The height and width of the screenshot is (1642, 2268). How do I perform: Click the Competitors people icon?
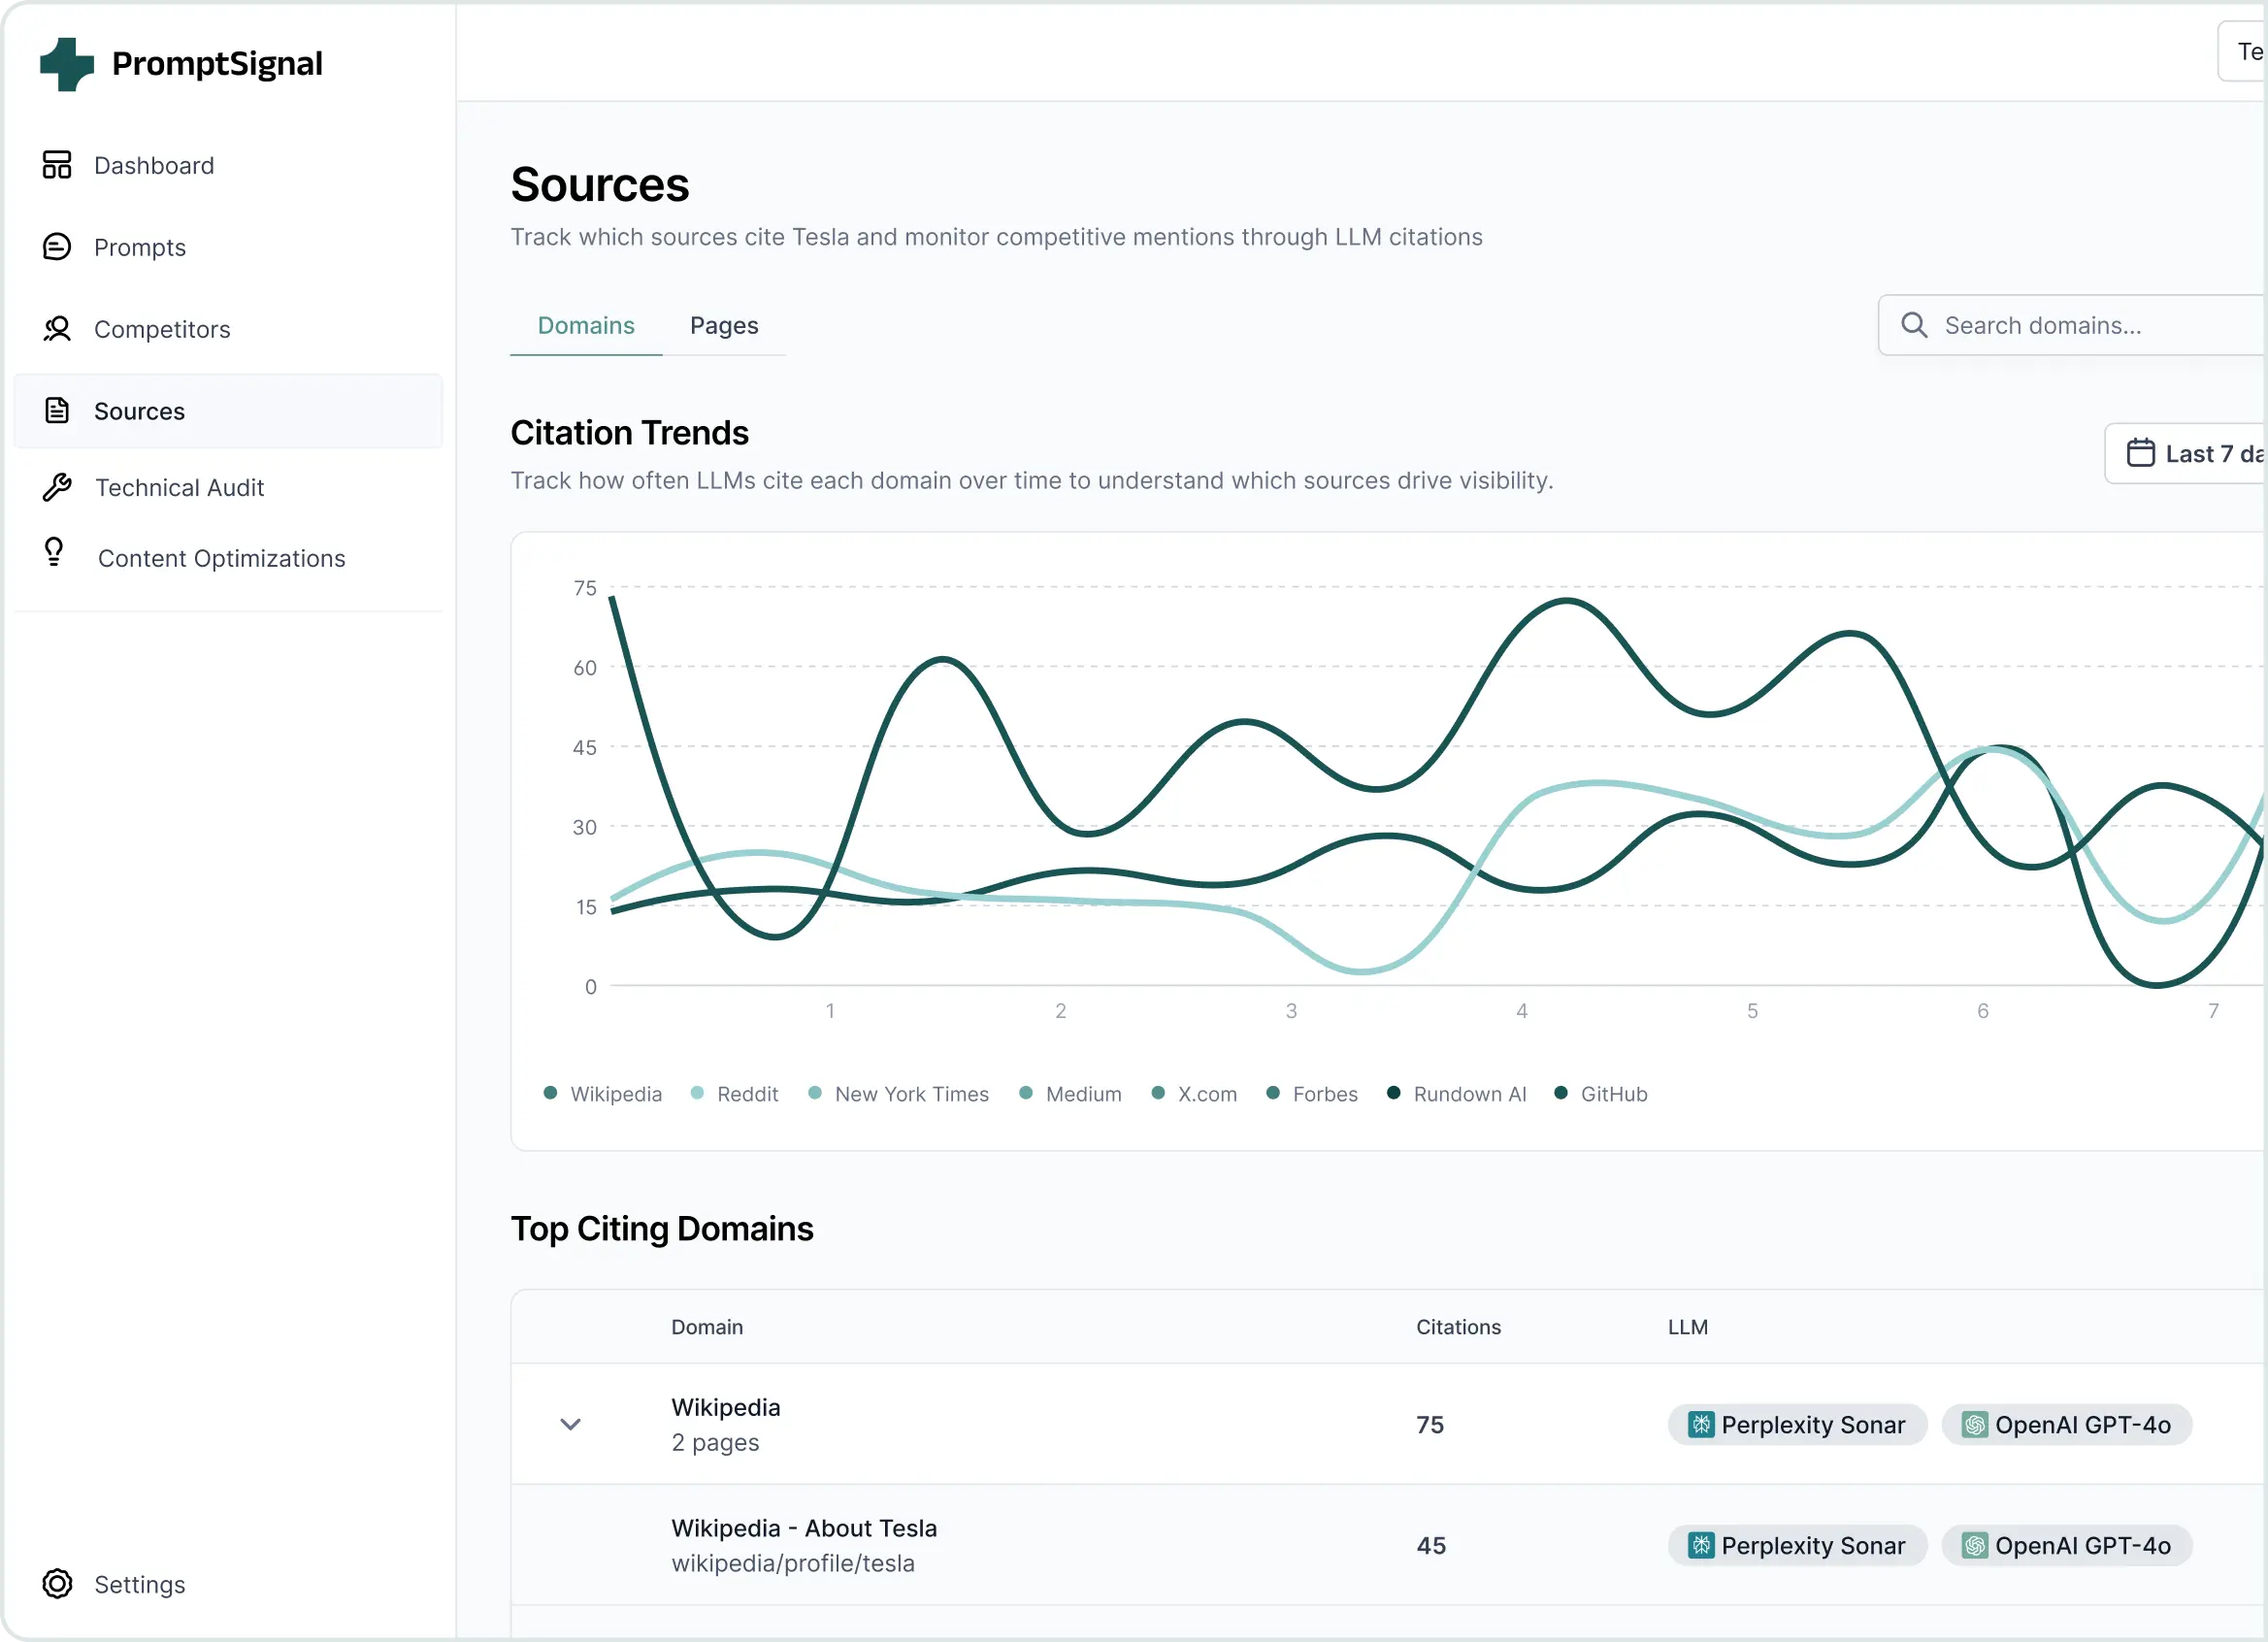click(57, 329)
